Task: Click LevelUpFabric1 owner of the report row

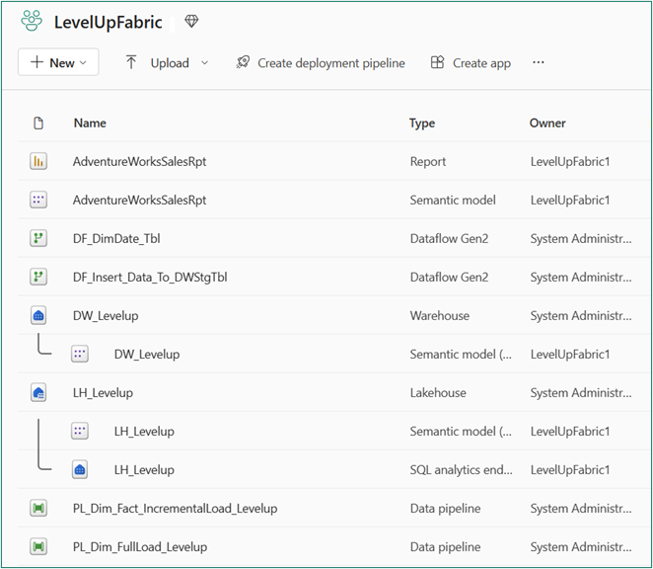Action: pos(570,162)
